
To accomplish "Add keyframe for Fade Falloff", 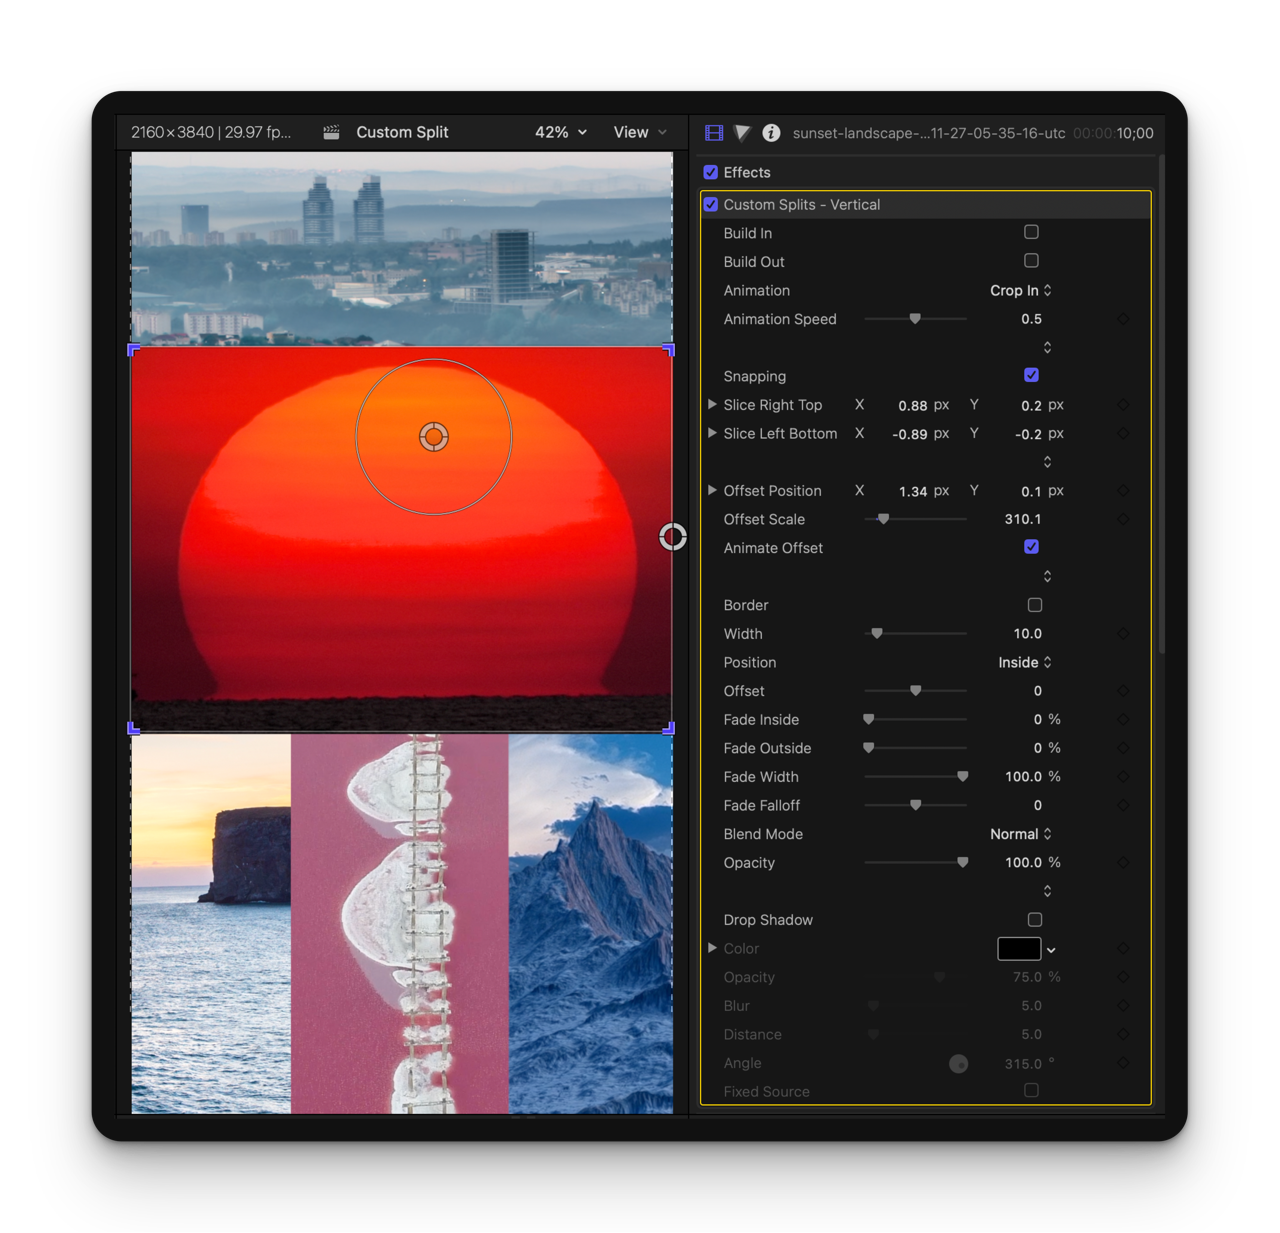I will pyautogui.click(x=1123, y=805).
